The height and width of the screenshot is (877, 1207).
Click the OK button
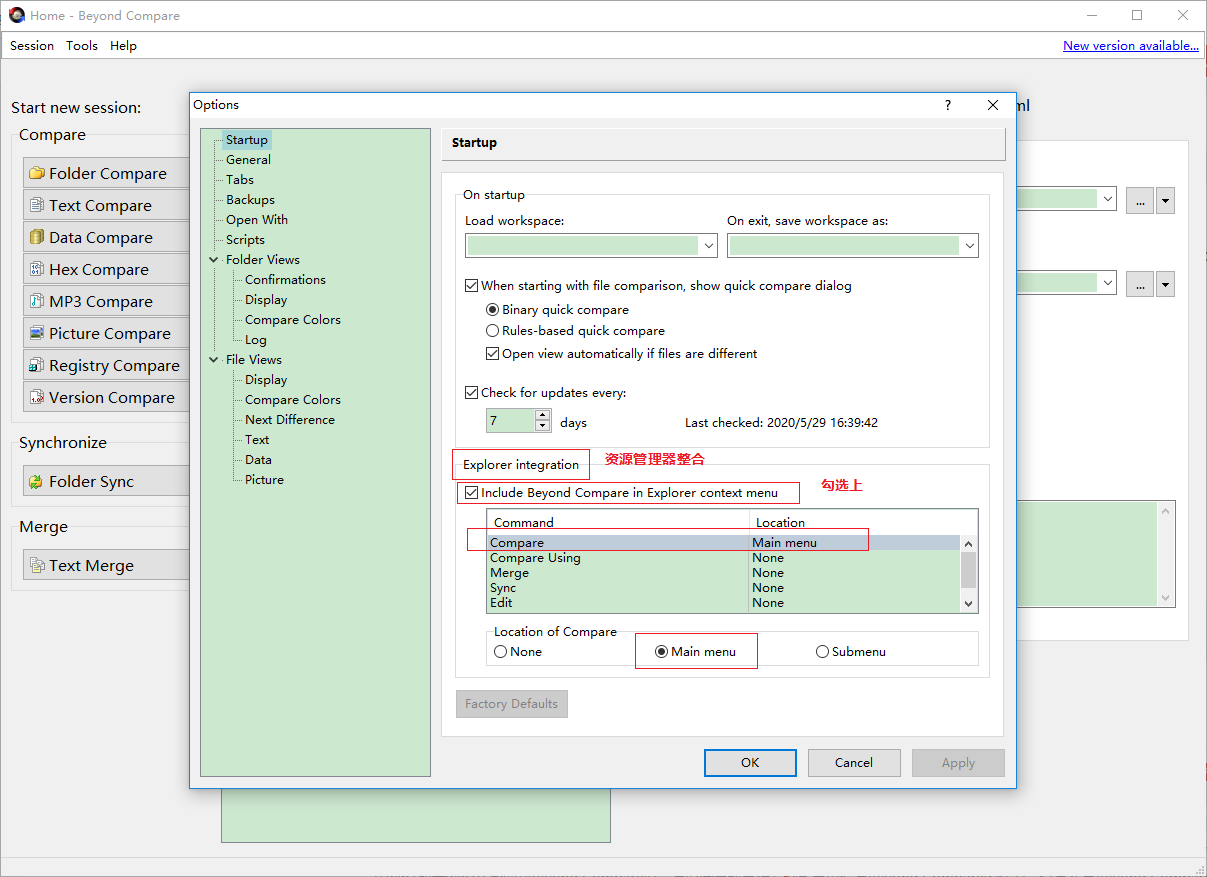tap(750, 763)
